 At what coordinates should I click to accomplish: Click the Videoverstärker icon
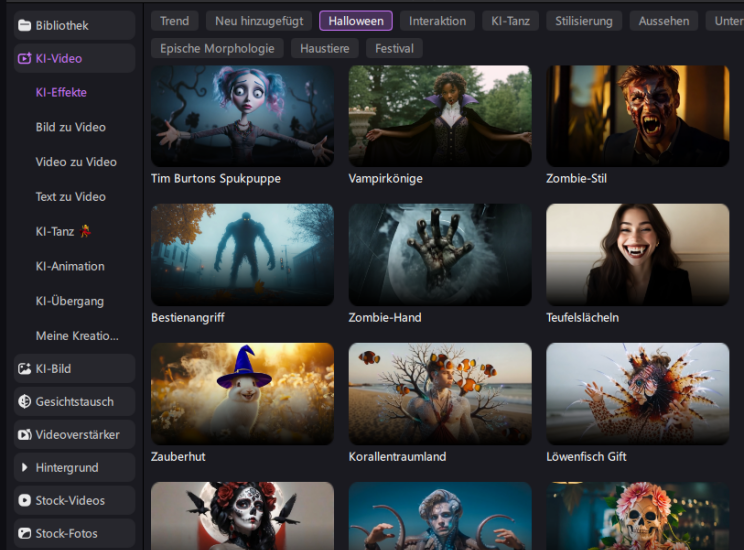[x=25, y=435]
